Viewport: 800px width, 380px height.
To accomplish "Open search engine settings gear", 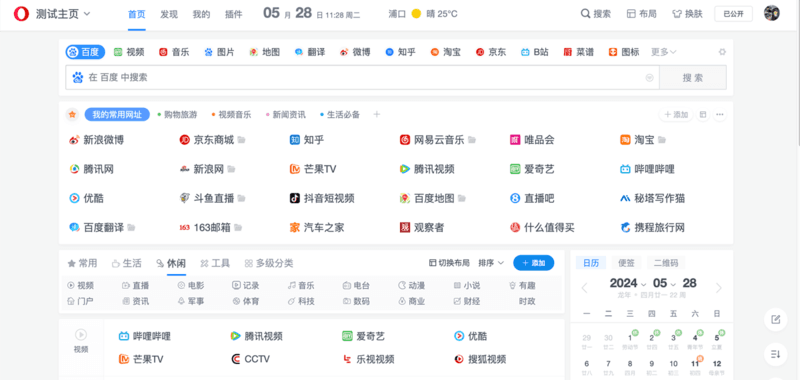I will click(x=722, y=52).
